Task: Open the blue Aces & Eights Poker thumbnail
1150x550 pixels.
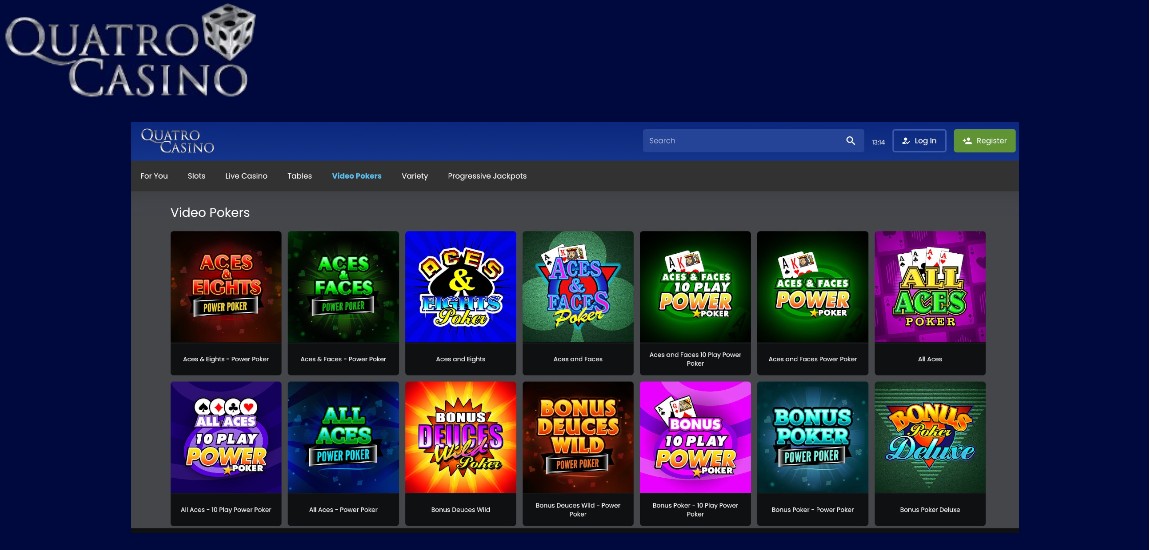Action: coord(461,287)
